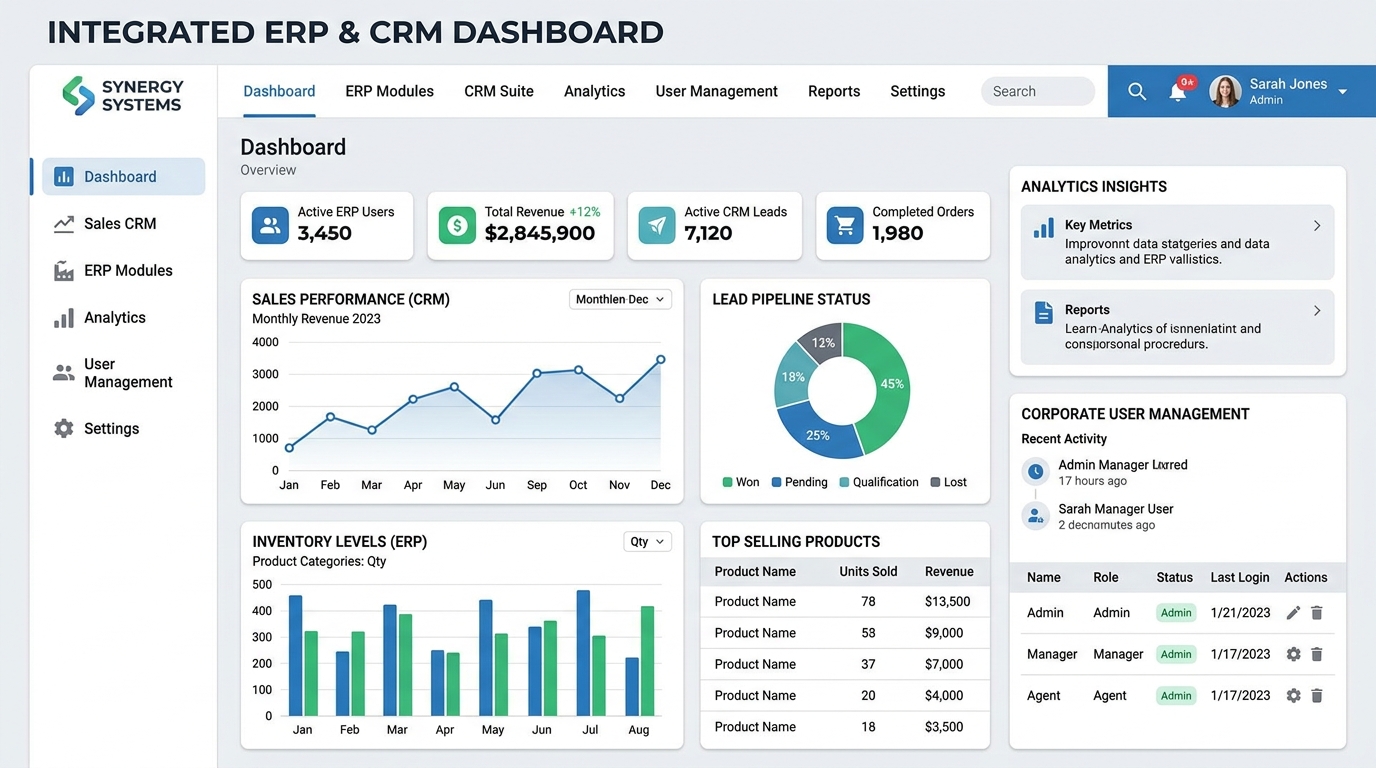Open the ERP Modules top tab

click(x=390, y=91)
